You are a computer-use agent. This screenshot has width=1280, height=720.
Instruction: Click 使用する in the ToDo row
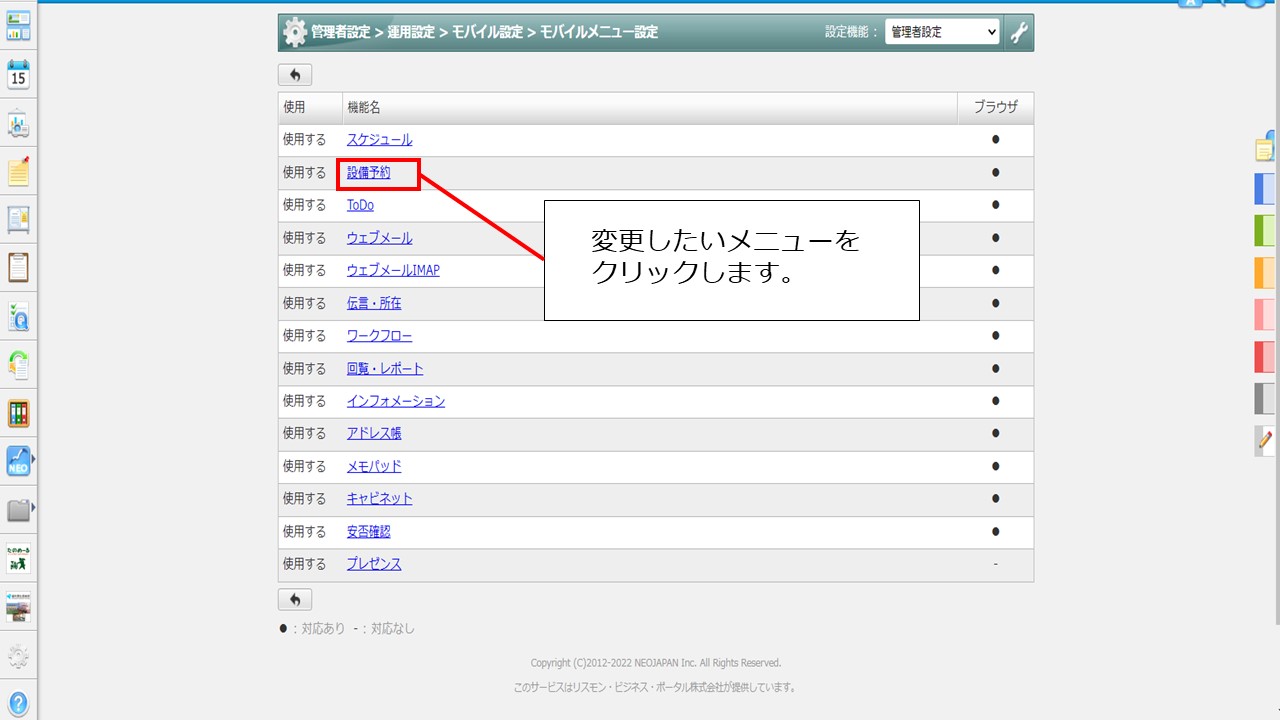[304, 205]
